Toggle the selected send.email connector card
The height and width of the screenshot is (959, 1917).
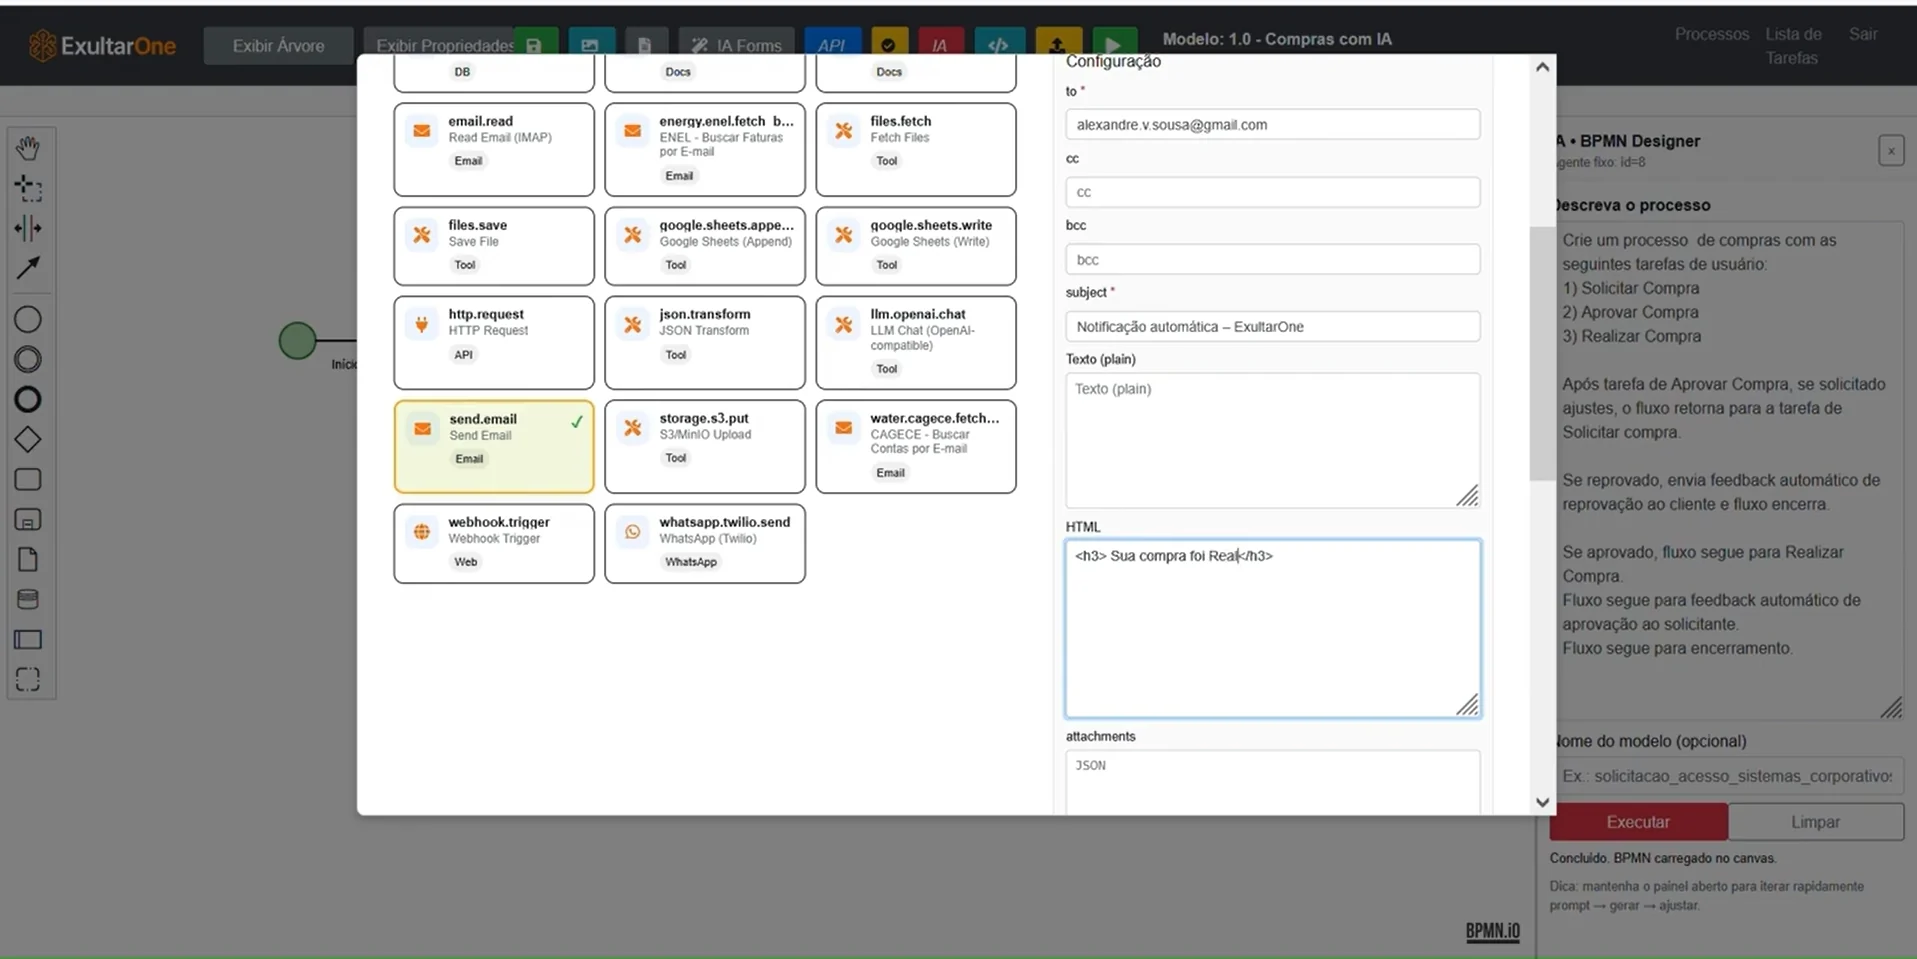coord(494,446)
